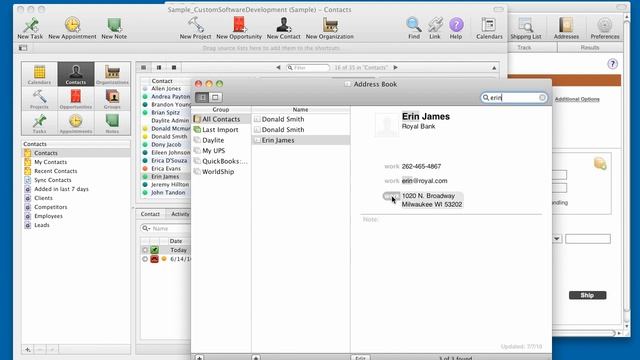The height and width of the screenshot is (360, 640).
Task: Select My UPS group
Action: click(x=221, y=151)
